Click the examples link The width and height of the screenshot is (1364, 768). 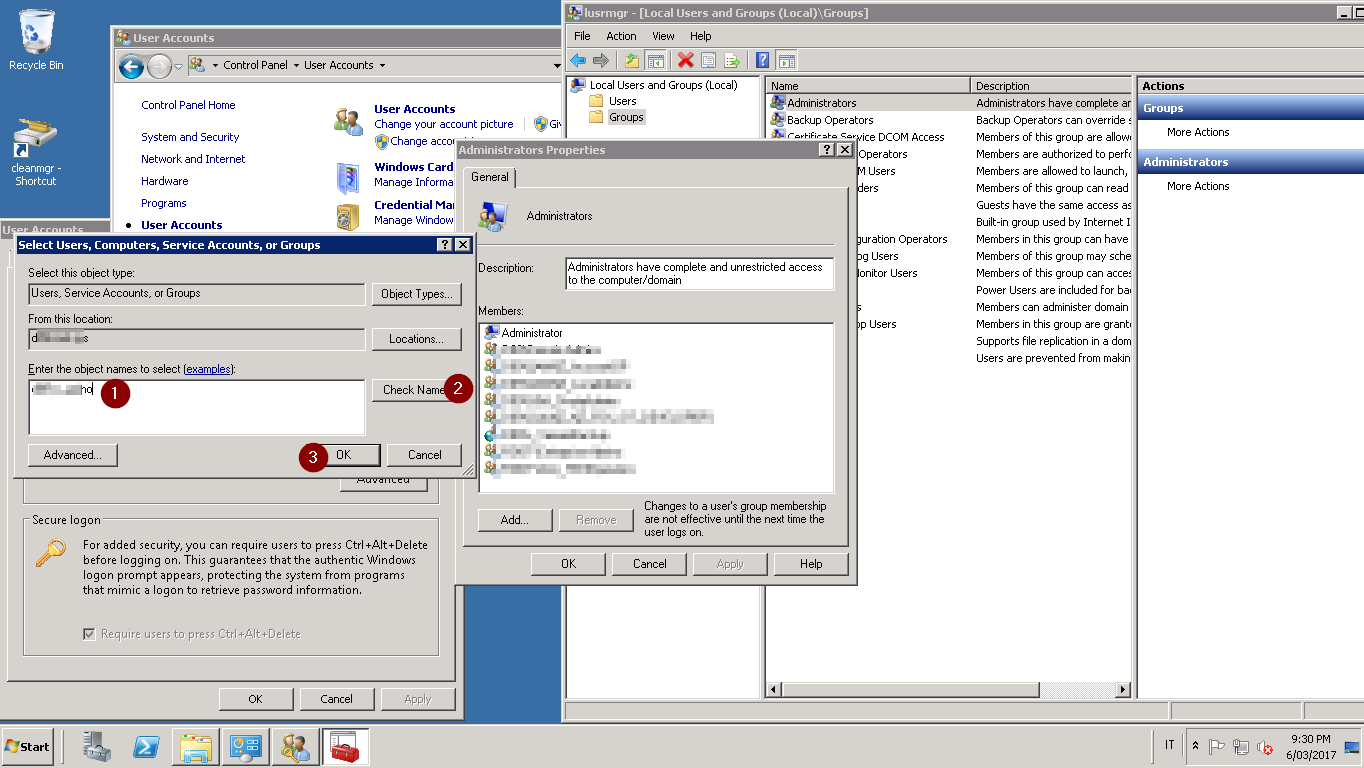click(x=208, y=369)
